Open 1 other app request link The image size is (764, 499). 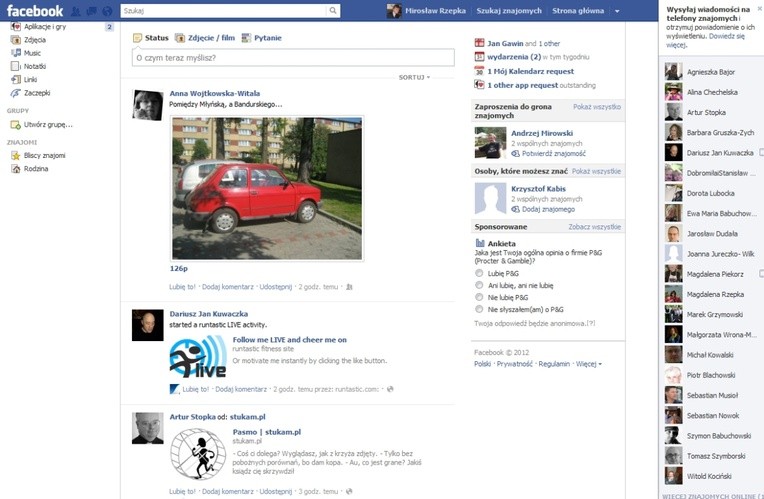coord(522,85)
